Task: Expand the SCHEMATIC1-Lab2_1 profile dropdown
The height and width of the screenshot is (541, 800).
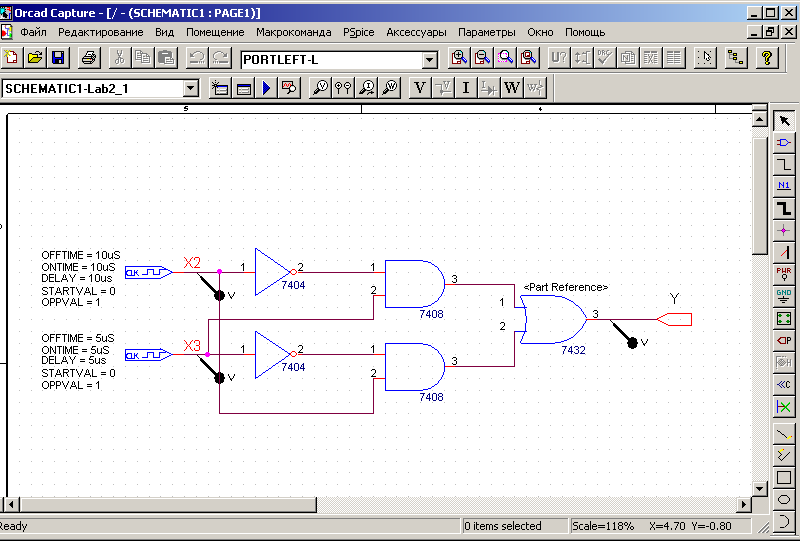Action: [x=190, y=88]
